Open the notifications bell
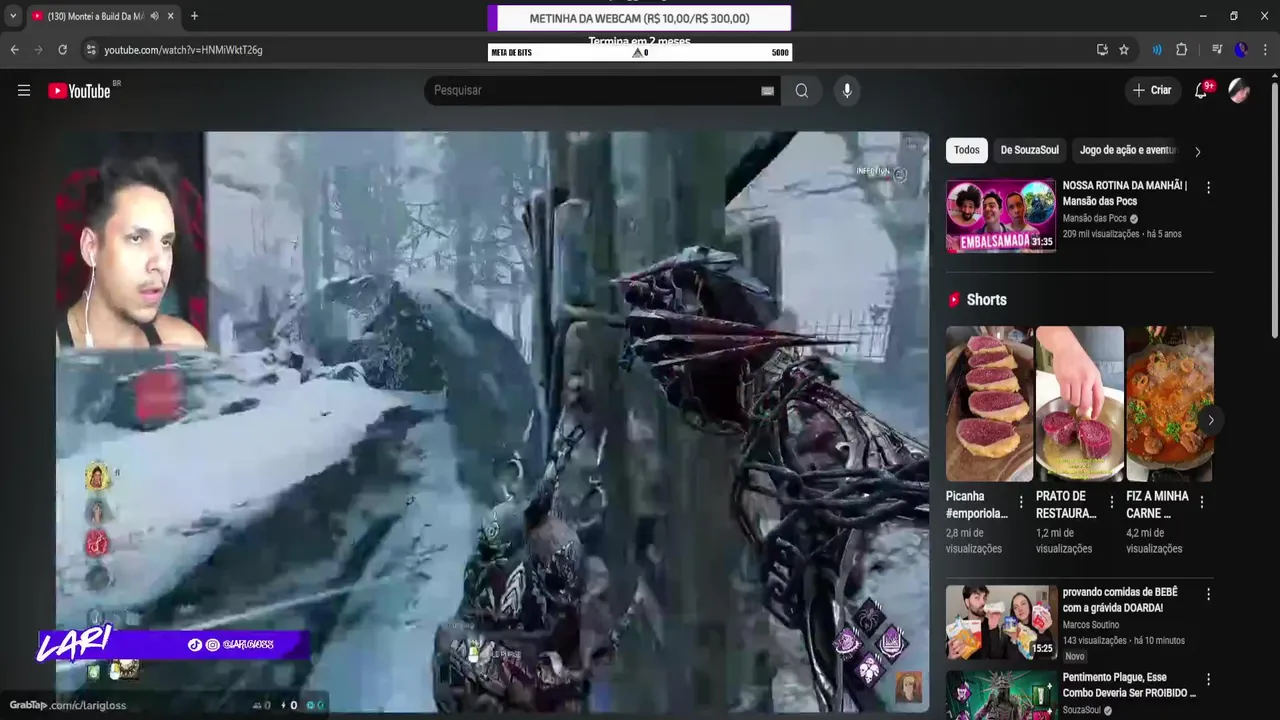The width and height of the screenshot is (1280, 720). tap(1202, 91)
